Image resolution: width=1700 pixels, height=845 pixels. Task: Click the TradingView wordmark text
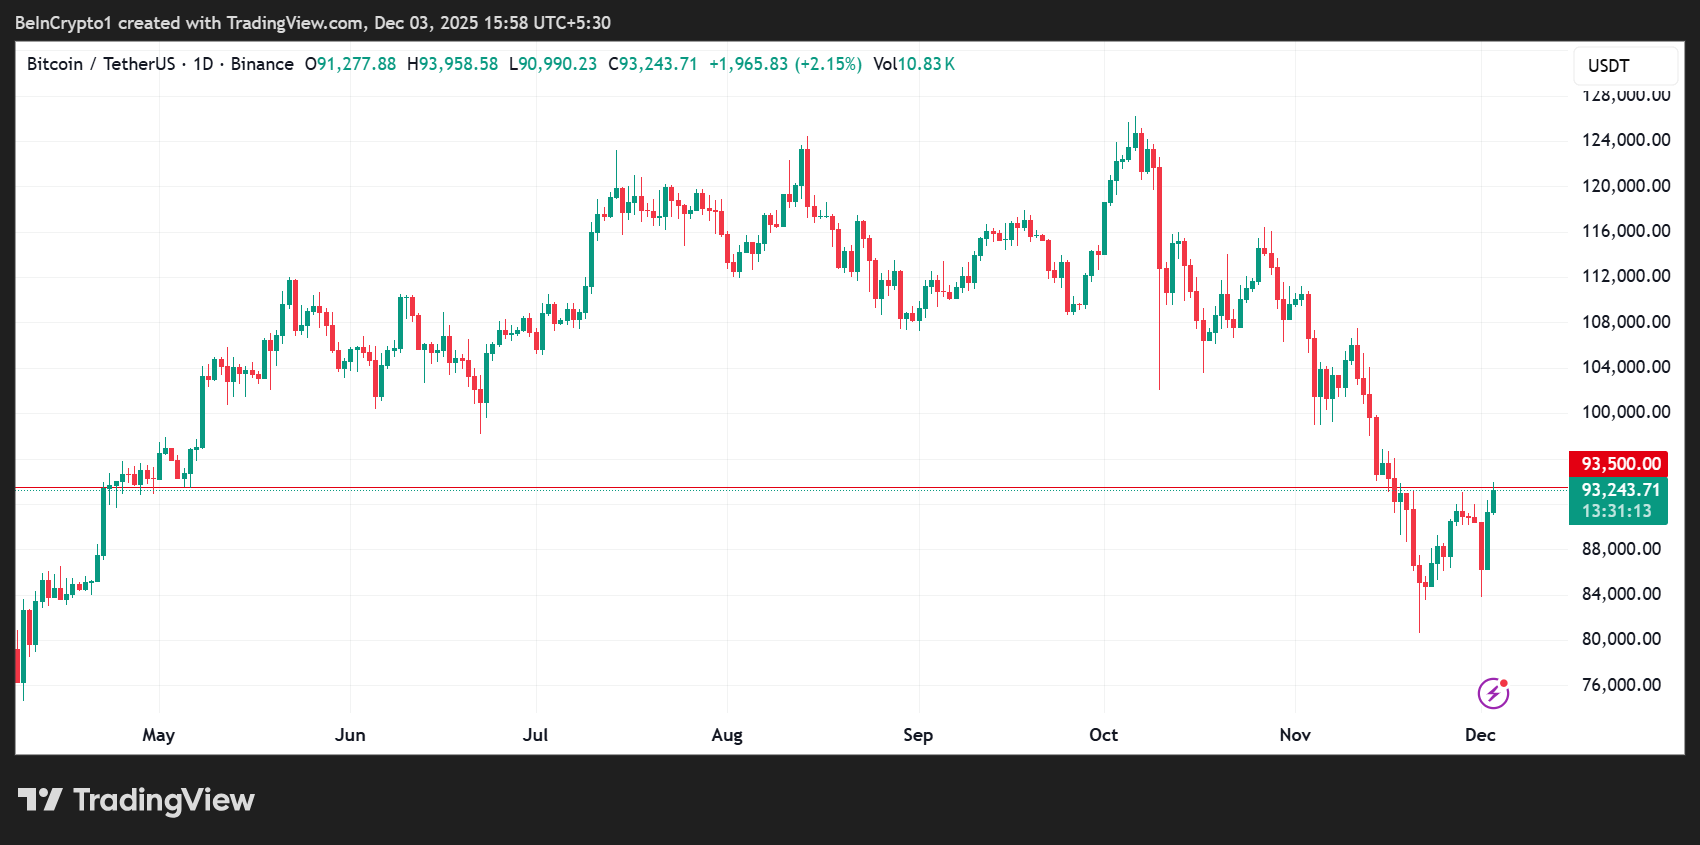tap(164, 800)
